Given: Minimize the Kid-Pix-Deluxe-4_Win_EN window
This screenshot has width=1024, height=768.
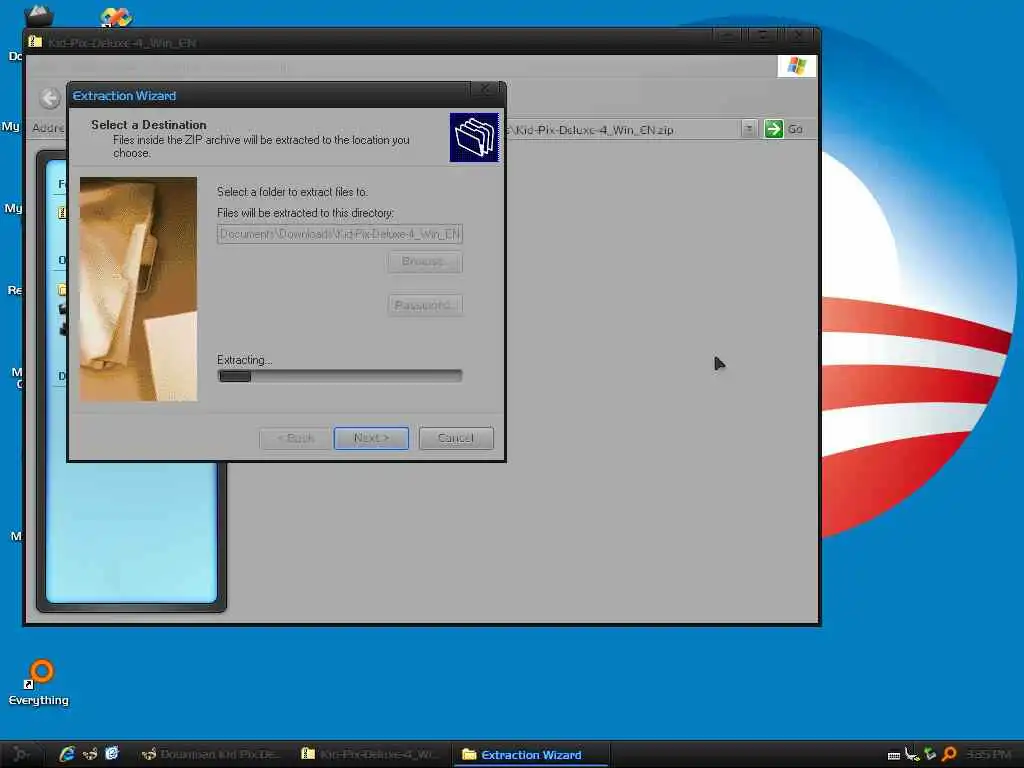Looking at the screenshot, I should point(728,35).
